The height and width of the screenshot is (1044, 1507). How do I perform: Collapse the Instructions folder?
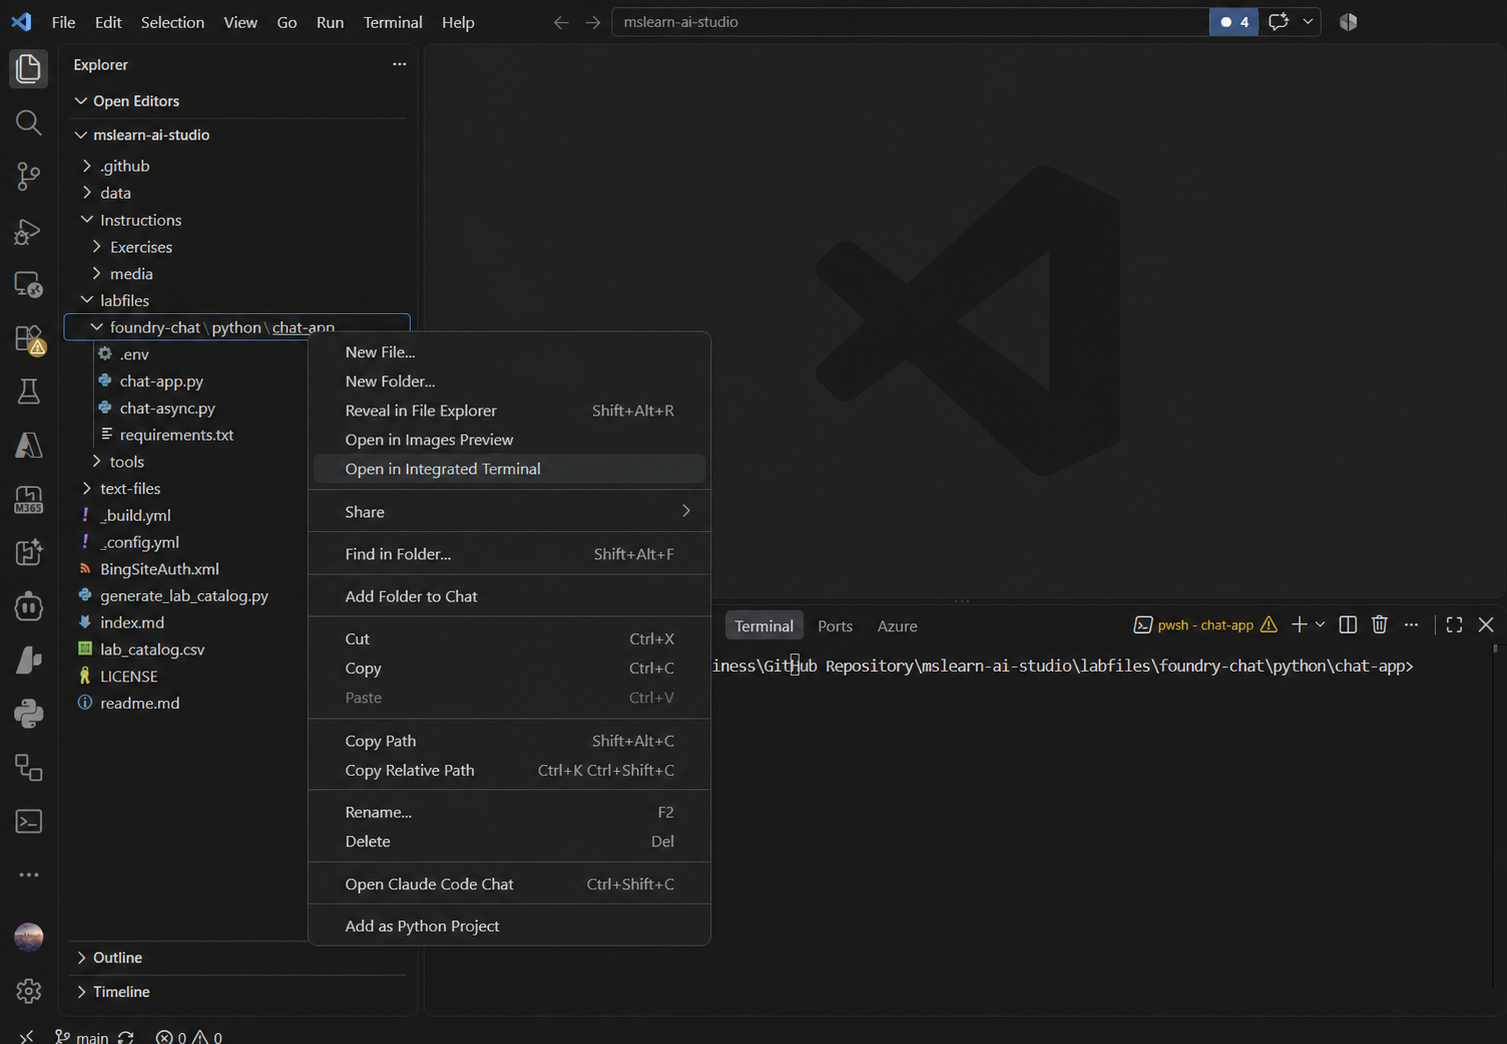pos(87,220)
